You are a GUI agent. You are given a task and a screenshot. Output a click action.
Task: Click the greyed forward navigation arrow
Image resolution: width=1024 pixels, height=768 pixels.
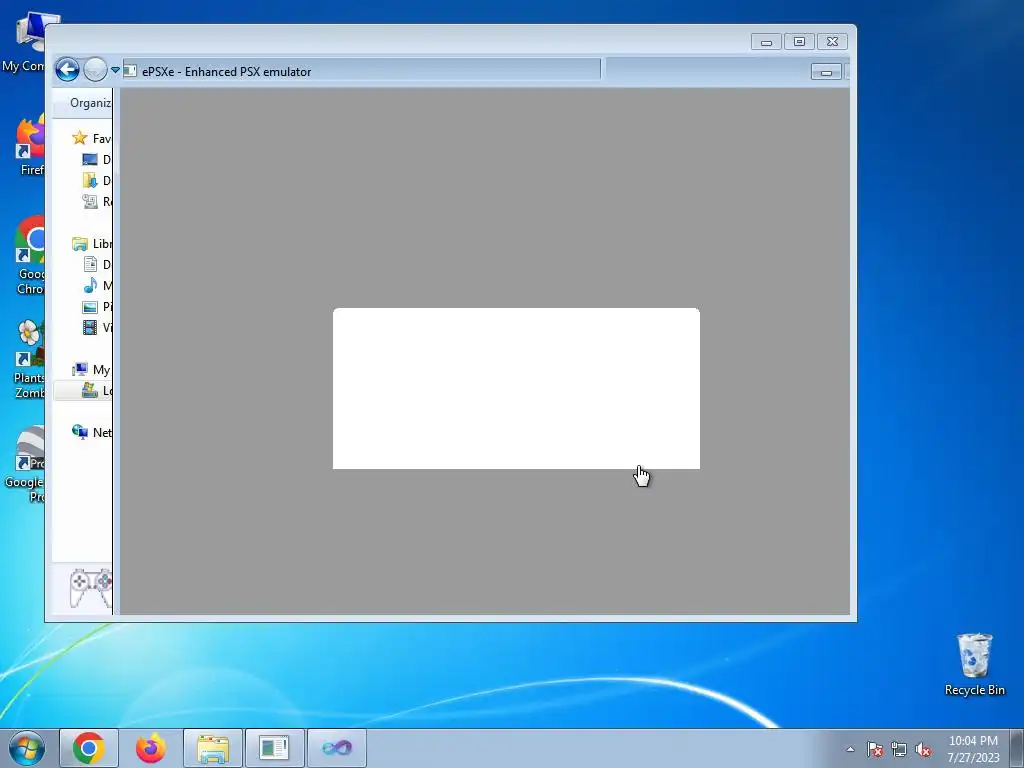click(x=95, y=69)
